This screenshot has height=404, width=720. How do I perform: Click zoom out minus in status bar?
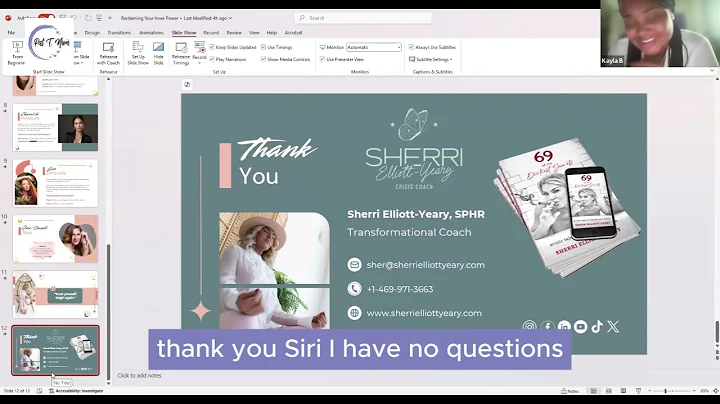[650, 391]
